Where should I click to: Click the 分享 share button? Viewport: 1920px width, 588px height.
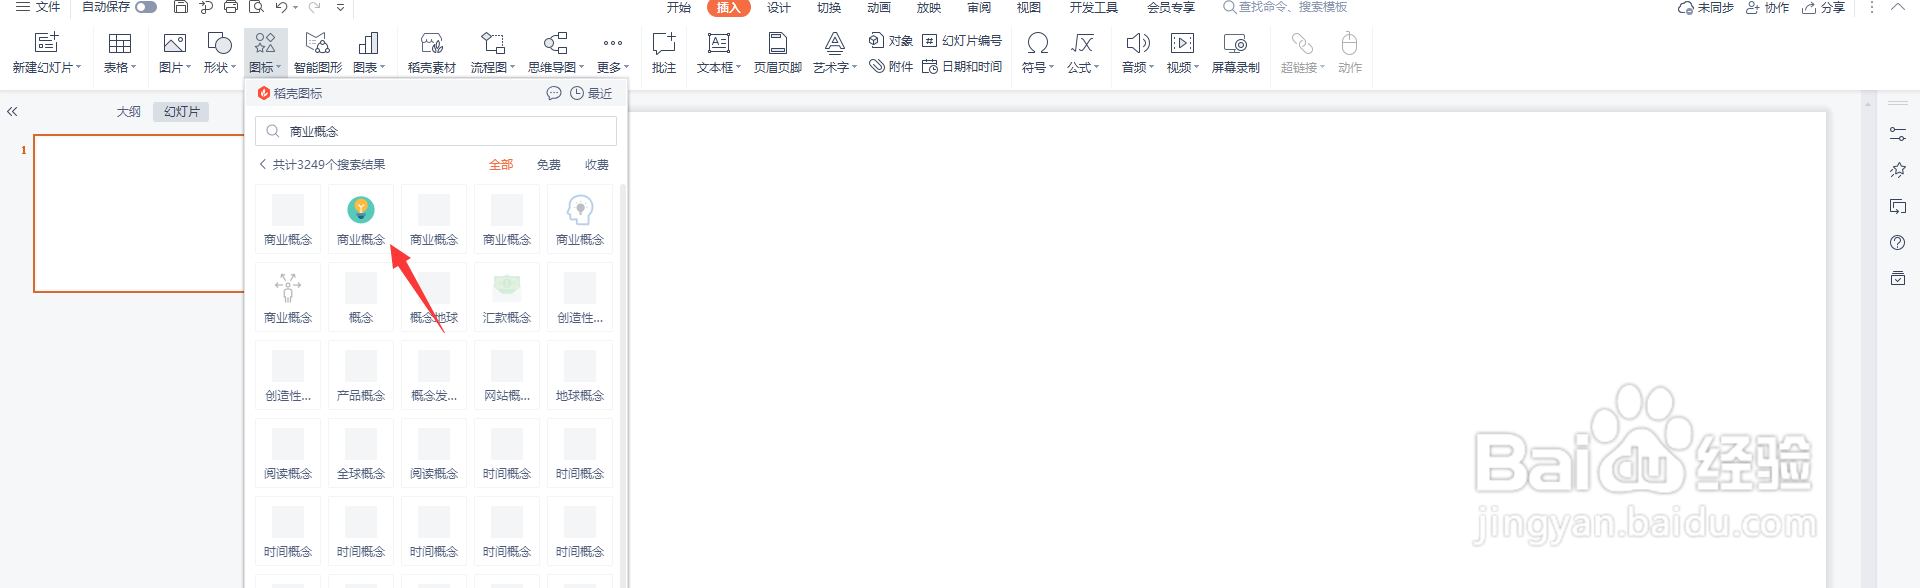tap(1823, 8)
